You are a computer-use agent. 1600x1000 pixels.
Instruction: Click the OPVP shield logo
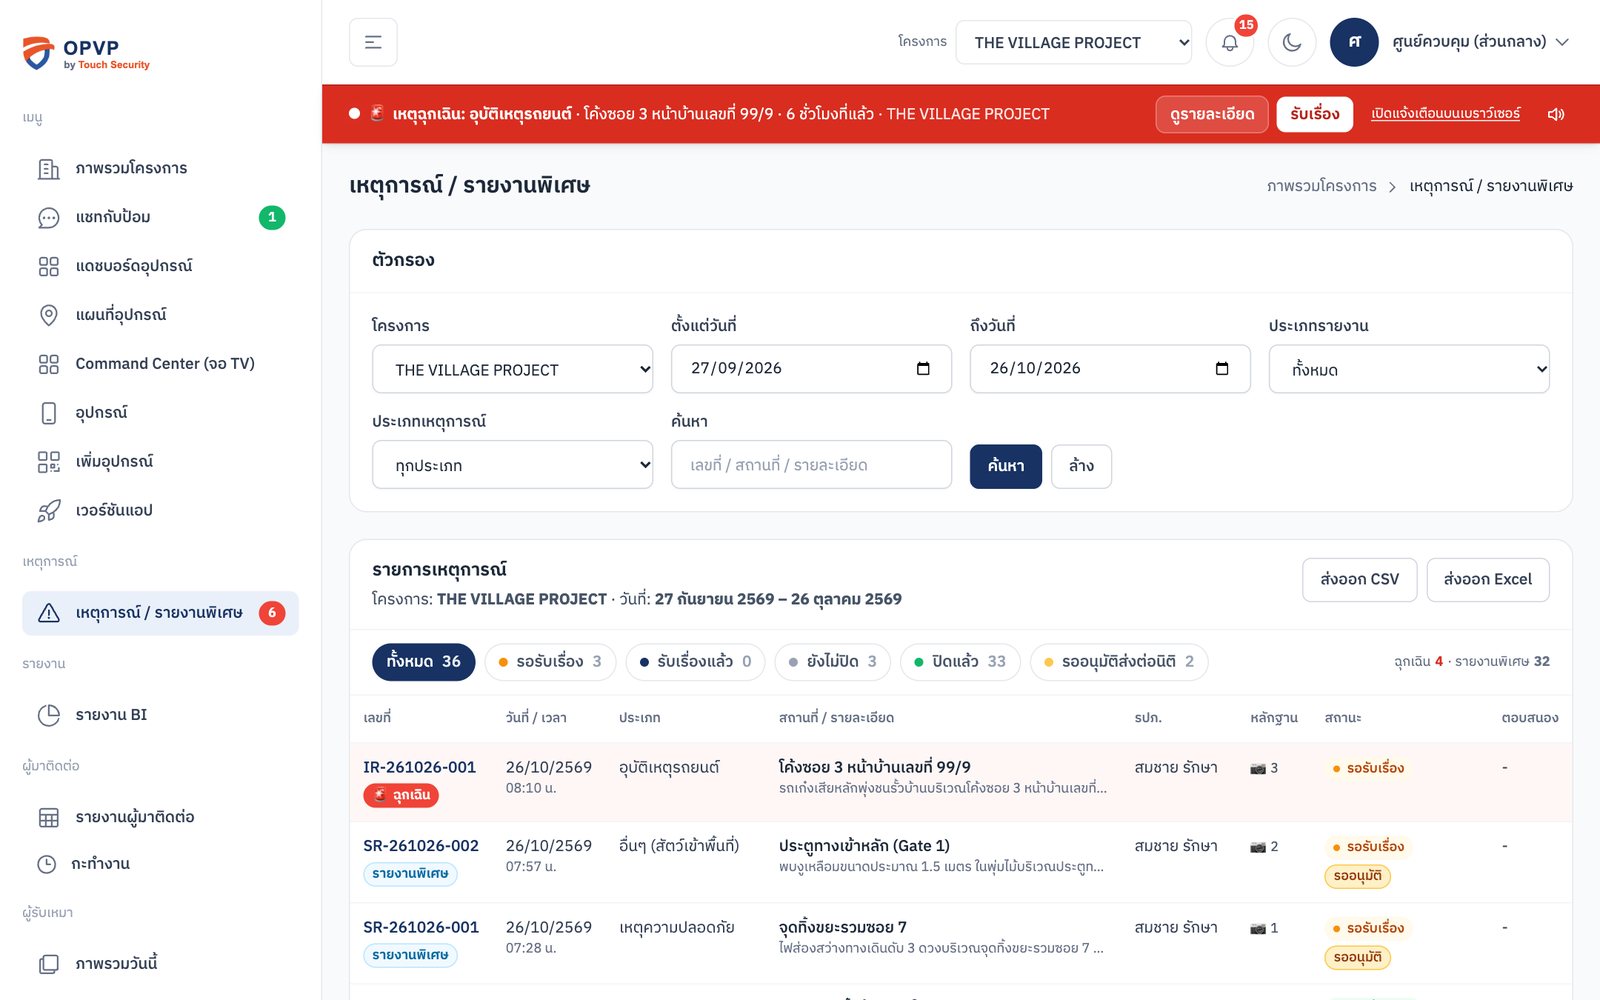click(x=38, y=53)
